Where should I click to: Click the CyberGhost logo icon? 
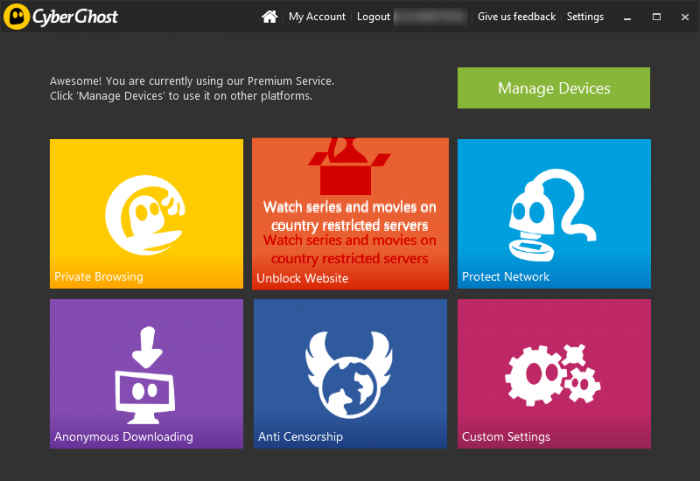[17, 17]
